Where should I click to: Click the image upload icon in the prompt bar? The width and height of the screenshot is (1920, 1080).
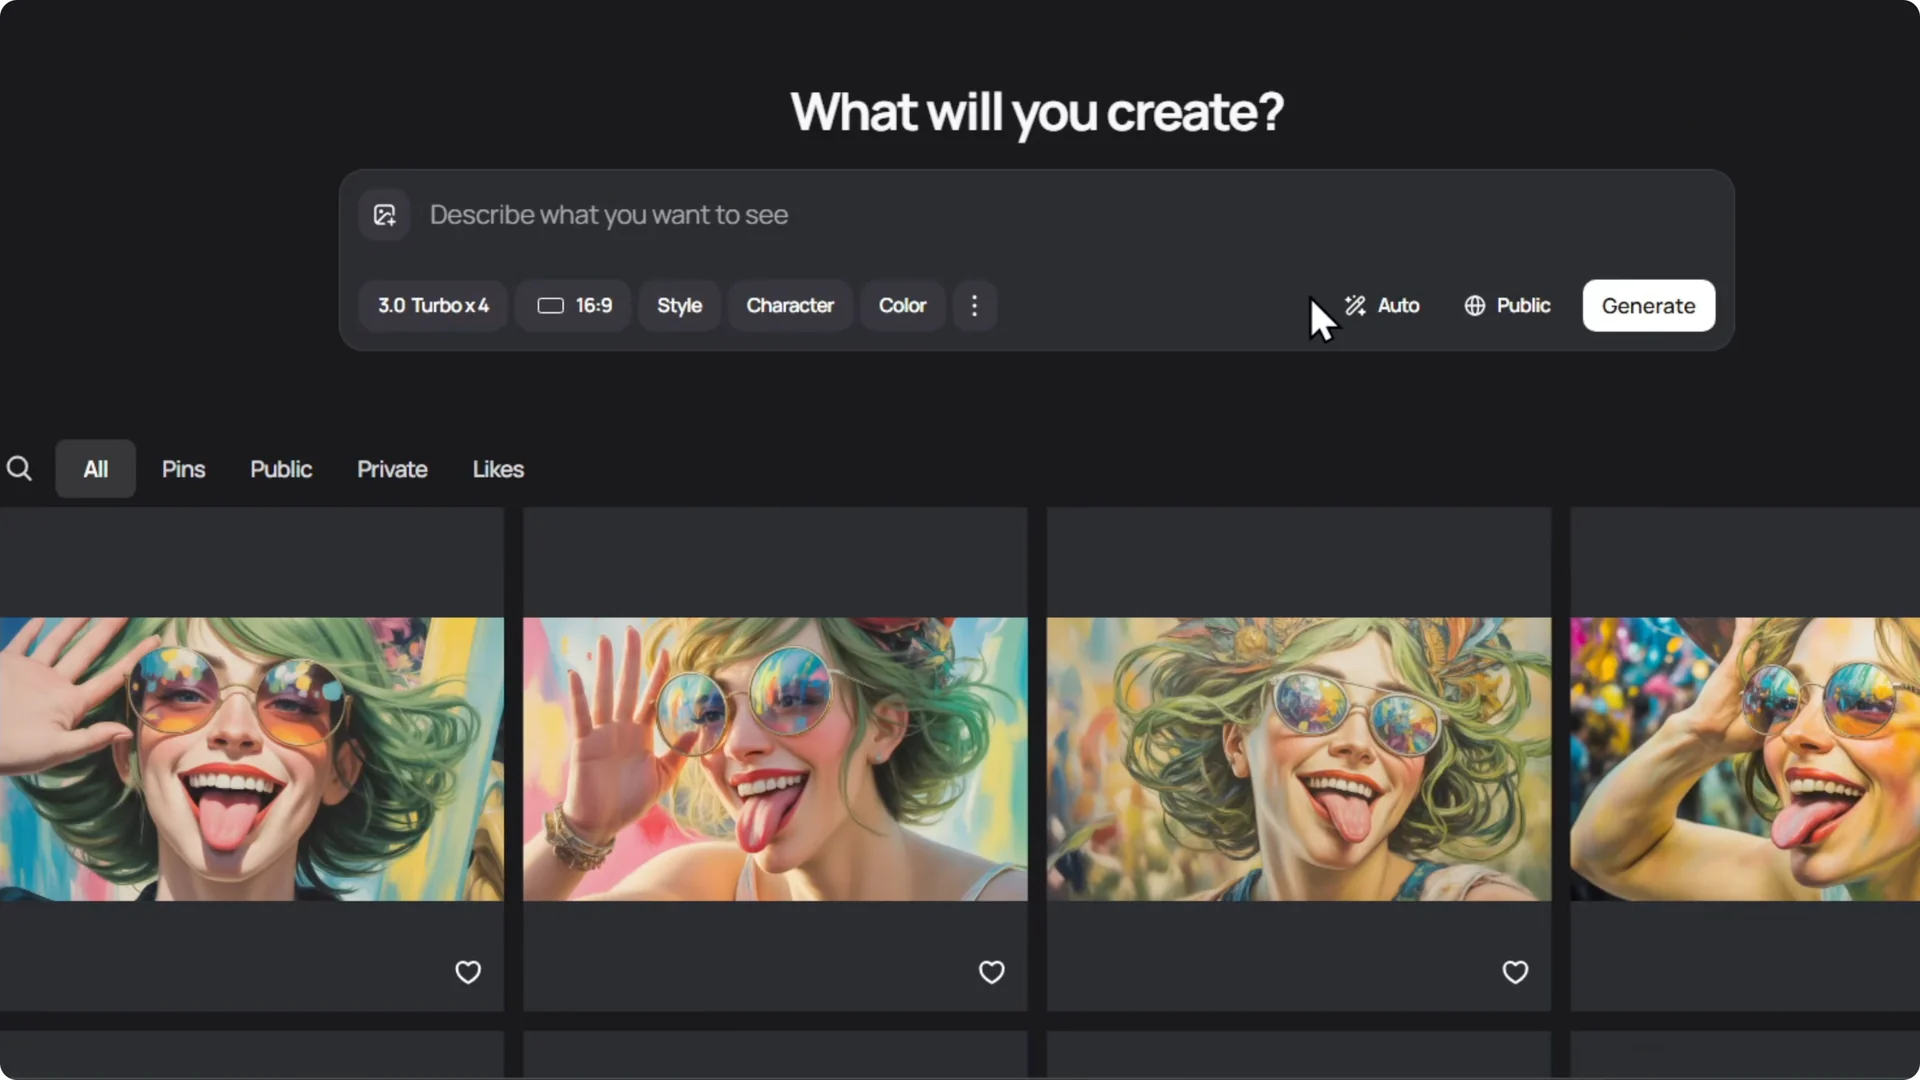tap(385, 214)
